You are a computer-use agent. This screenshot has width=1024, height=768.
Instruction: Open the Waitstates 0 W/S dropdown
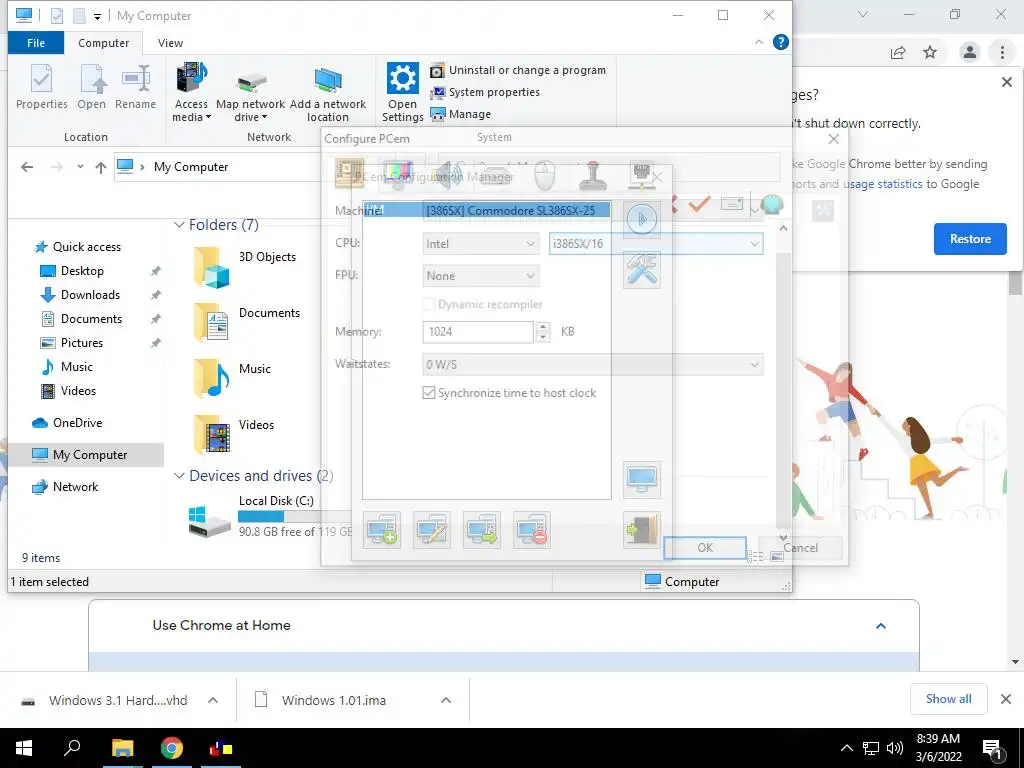592,364
